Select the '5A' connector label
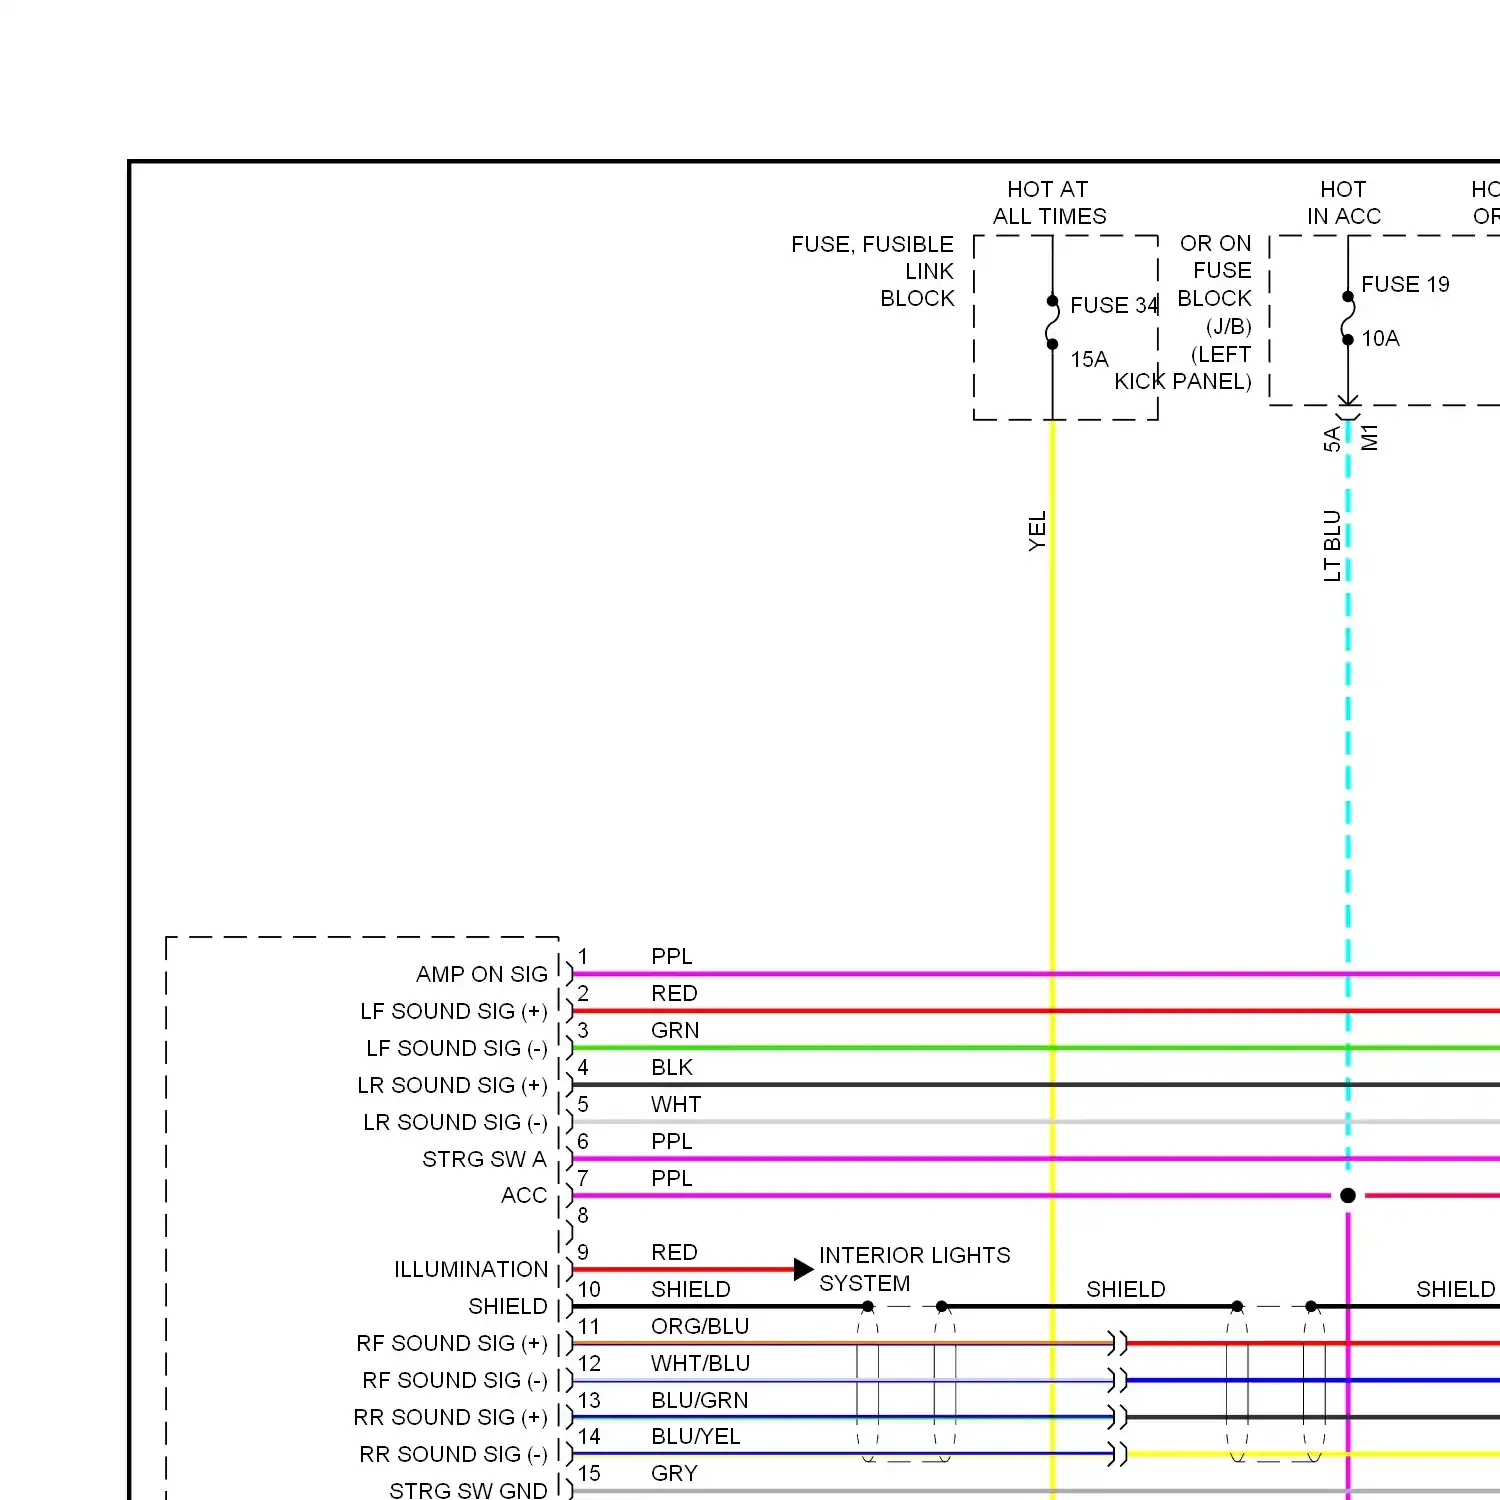This screenshot has width=1500, height=1500. [x=1331, y=439]
